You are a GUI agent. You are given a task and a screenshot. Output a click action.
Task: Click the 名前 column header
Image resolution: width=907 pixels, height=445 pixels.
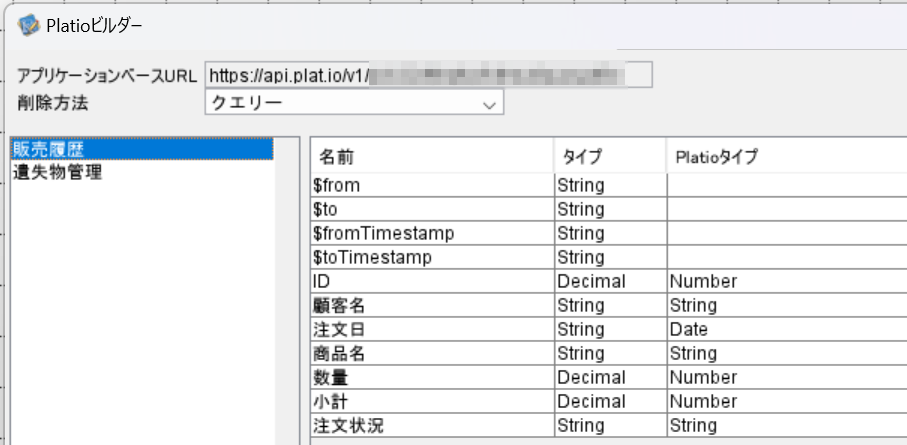tap(432, 156)
